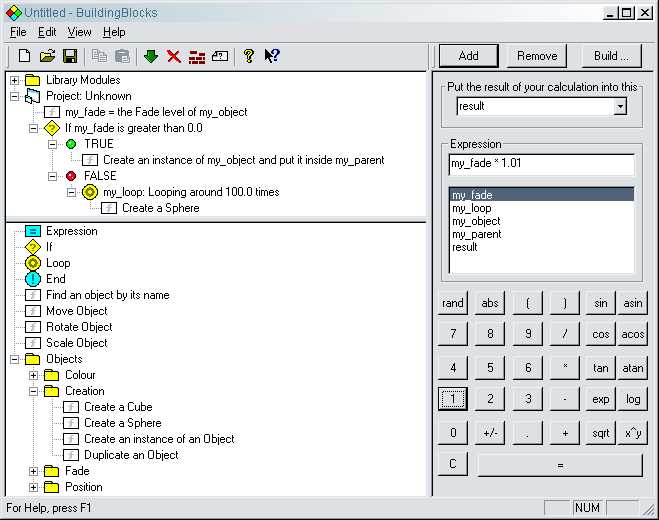Viewport: 659px width, 520px height.
Task: Expand the Fade folder
Action: [x=33, y=471]
